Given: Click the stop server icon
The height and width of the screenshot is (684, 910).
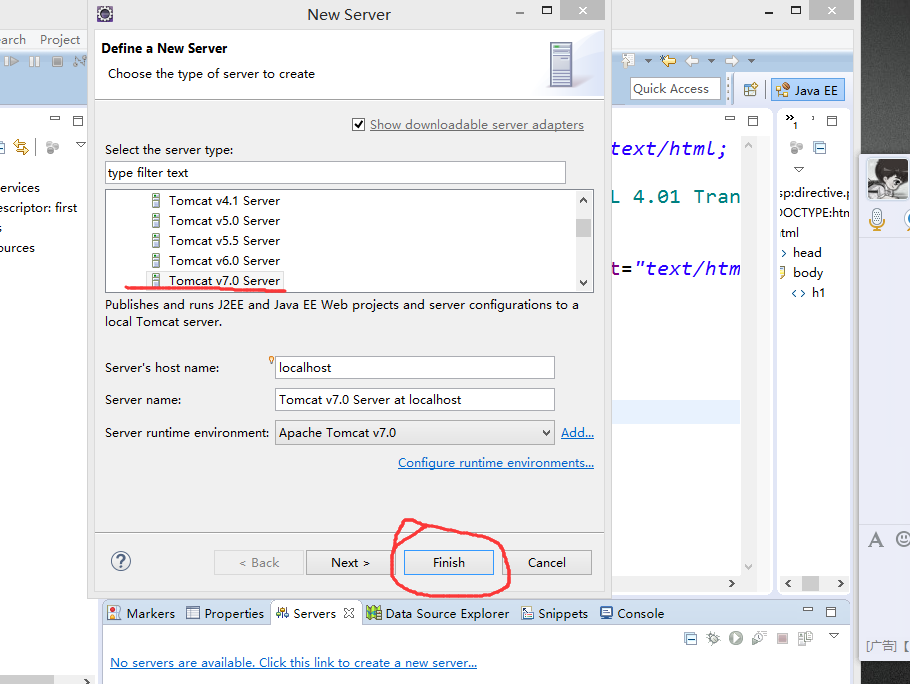Looking at the screenshot, I should click(x=782, y=639).
